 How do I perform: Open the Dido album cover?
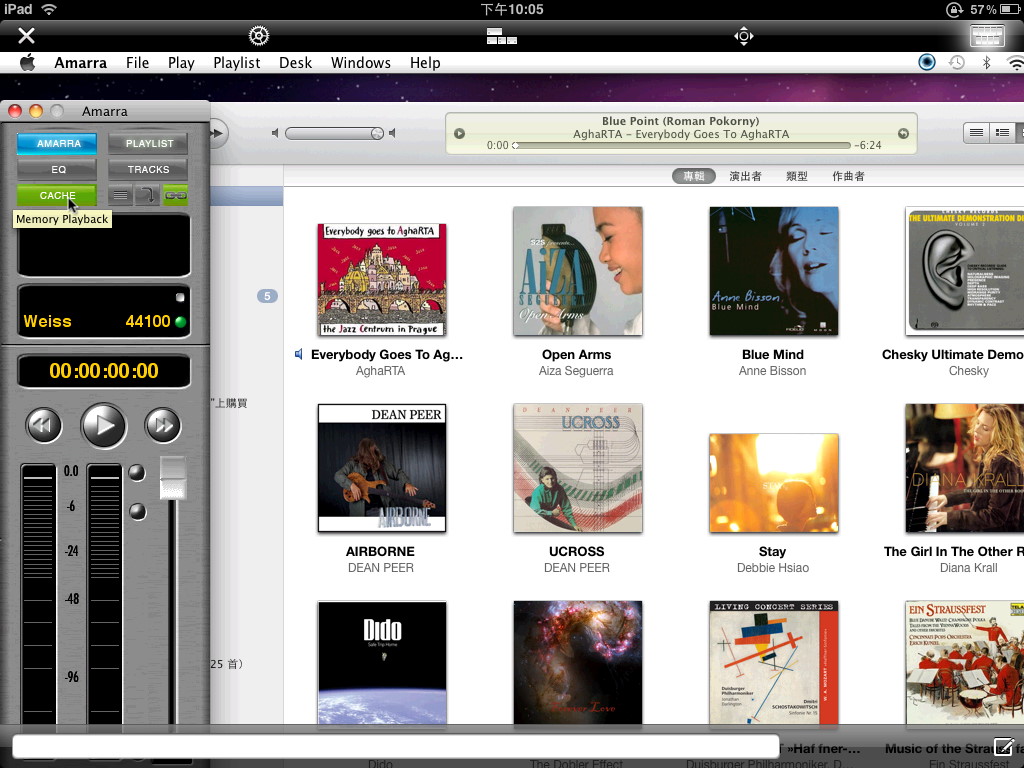[x=382, y=662]
